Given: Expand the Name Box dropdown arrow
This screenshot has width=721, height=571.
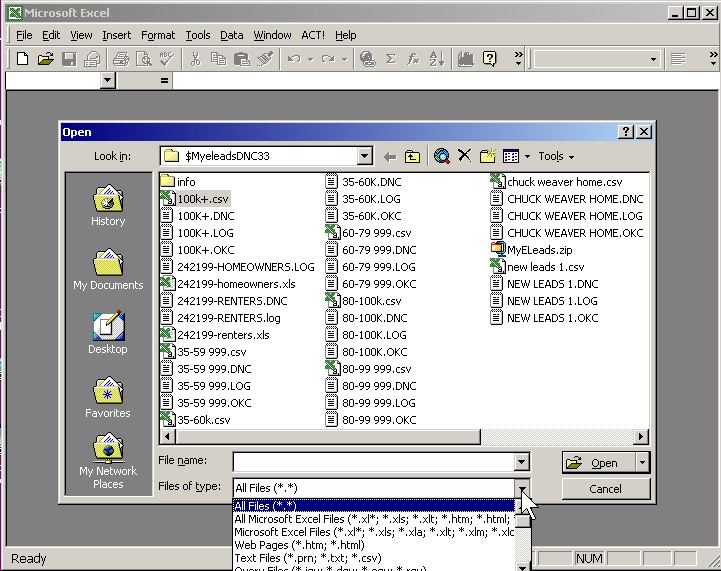Looking at the screenshot, I should [107, 80].
